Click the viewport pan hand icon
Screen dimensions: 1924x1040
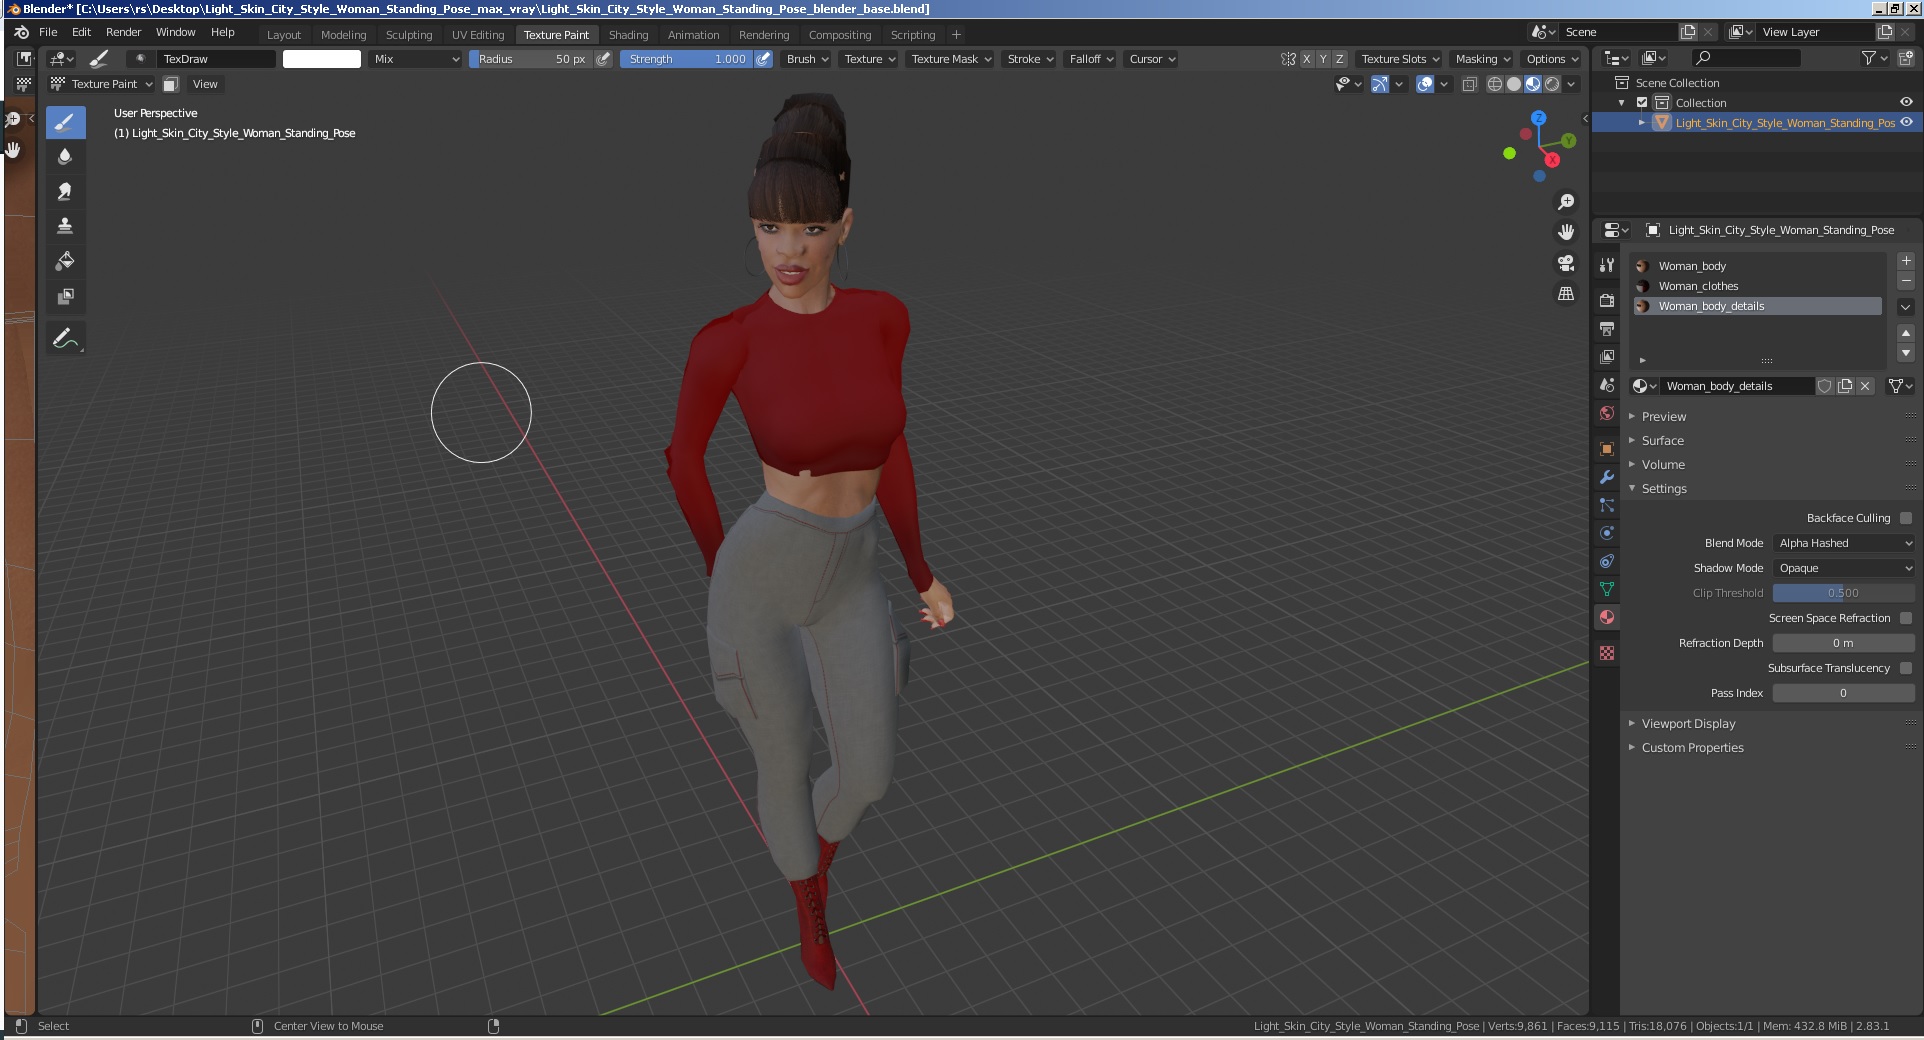1566,232
